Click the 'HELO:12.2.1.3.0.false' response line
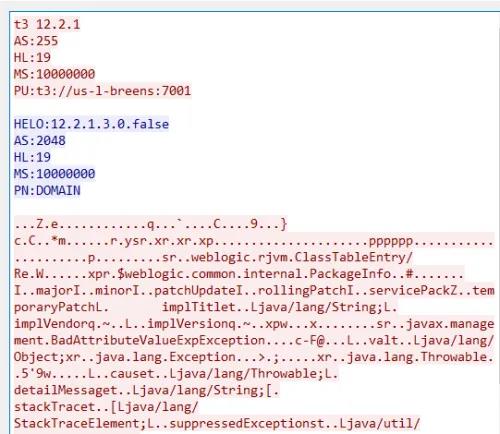The width and height of the screenshot is (500, 434). (91, 124)
